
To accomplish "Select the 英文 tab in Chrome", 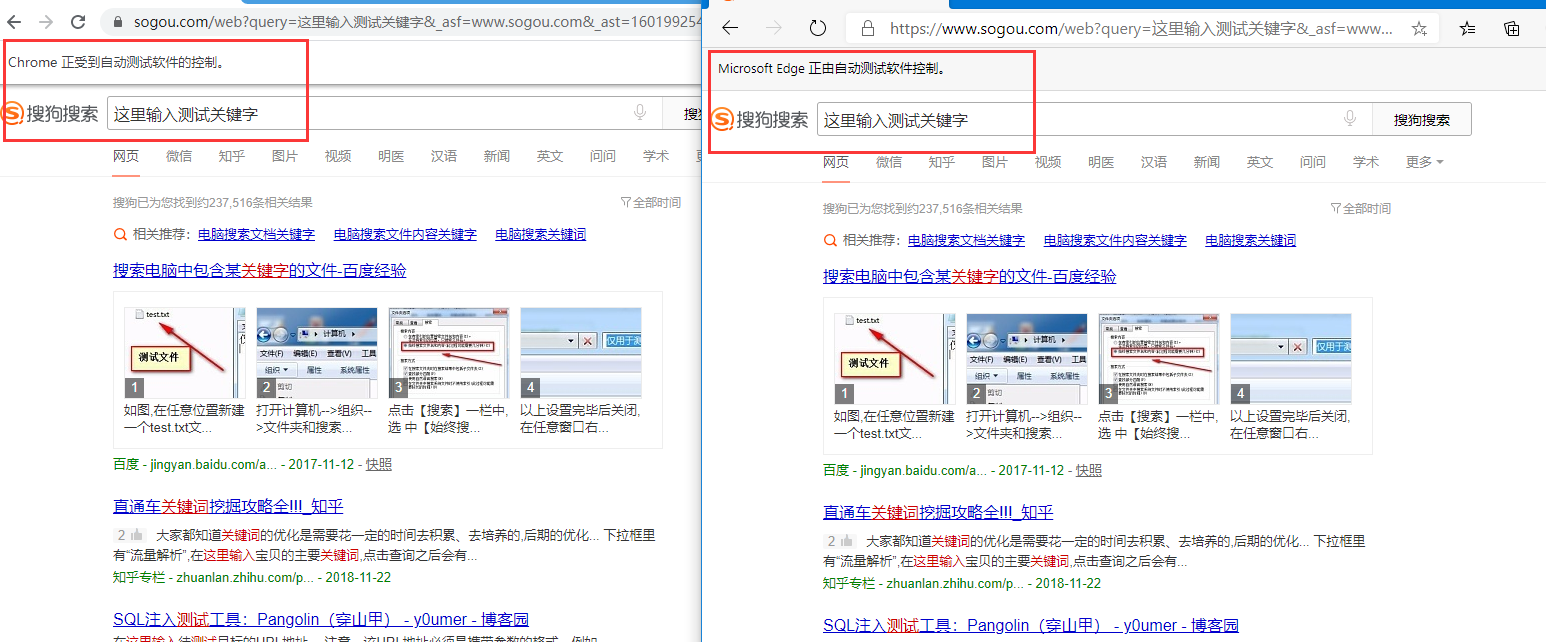I will (550, 156).
